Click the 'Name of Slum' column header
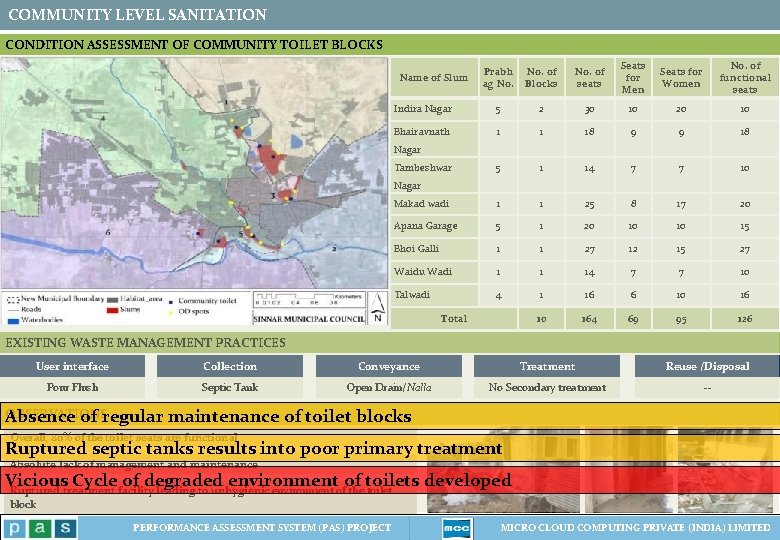780x540 pixels. 434,78
